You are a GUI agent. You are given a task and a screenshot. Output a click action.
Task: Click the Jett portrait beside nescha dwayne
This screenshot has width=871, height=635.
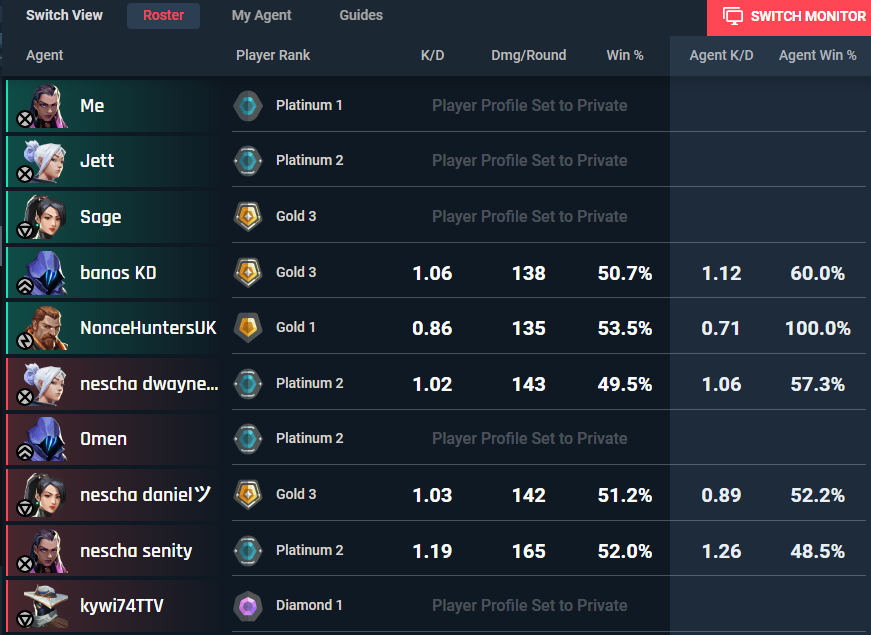pos(47,384)
